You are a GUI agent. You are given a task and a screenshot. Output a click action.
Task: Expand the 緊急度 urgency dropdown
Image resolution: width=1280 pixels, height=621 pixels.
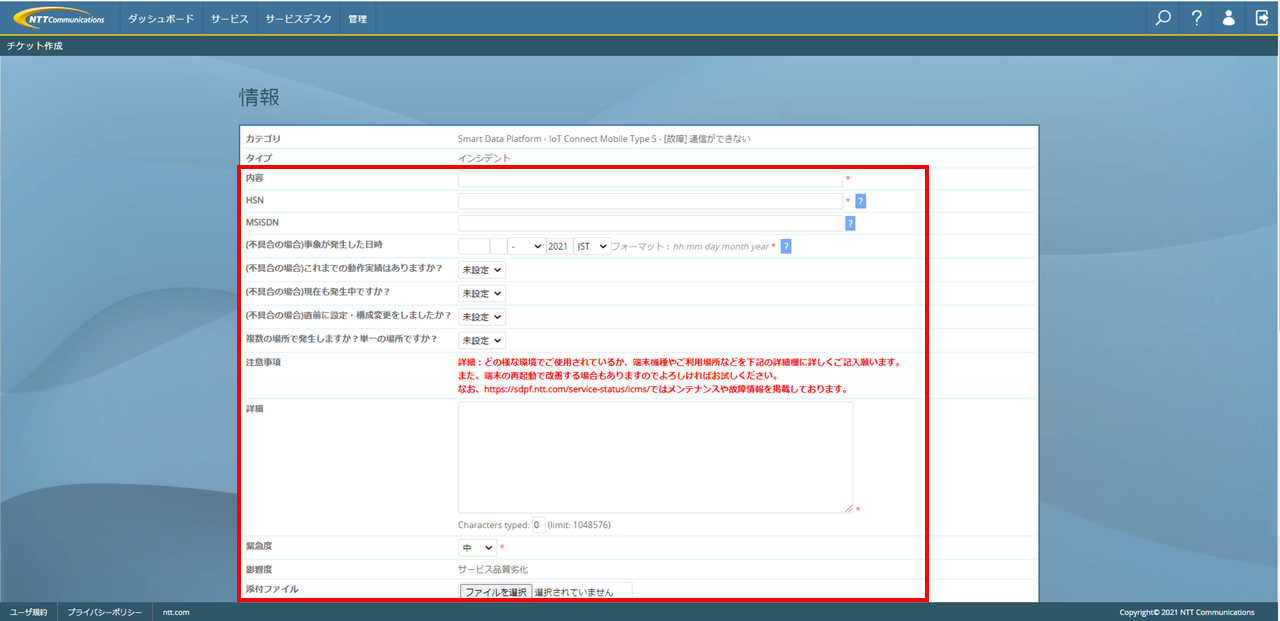tap(478, 548)
